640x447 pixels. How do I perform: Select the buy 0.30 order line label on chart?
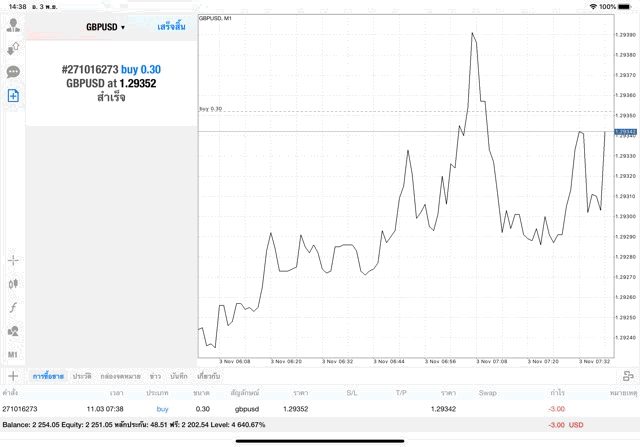211,109
